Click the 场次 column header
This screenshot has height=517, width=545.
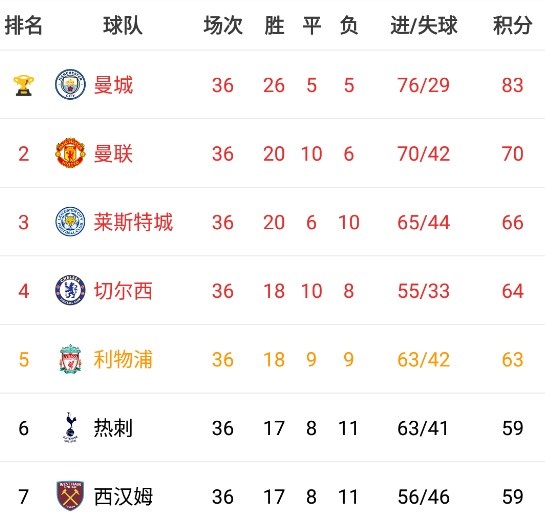223,25
